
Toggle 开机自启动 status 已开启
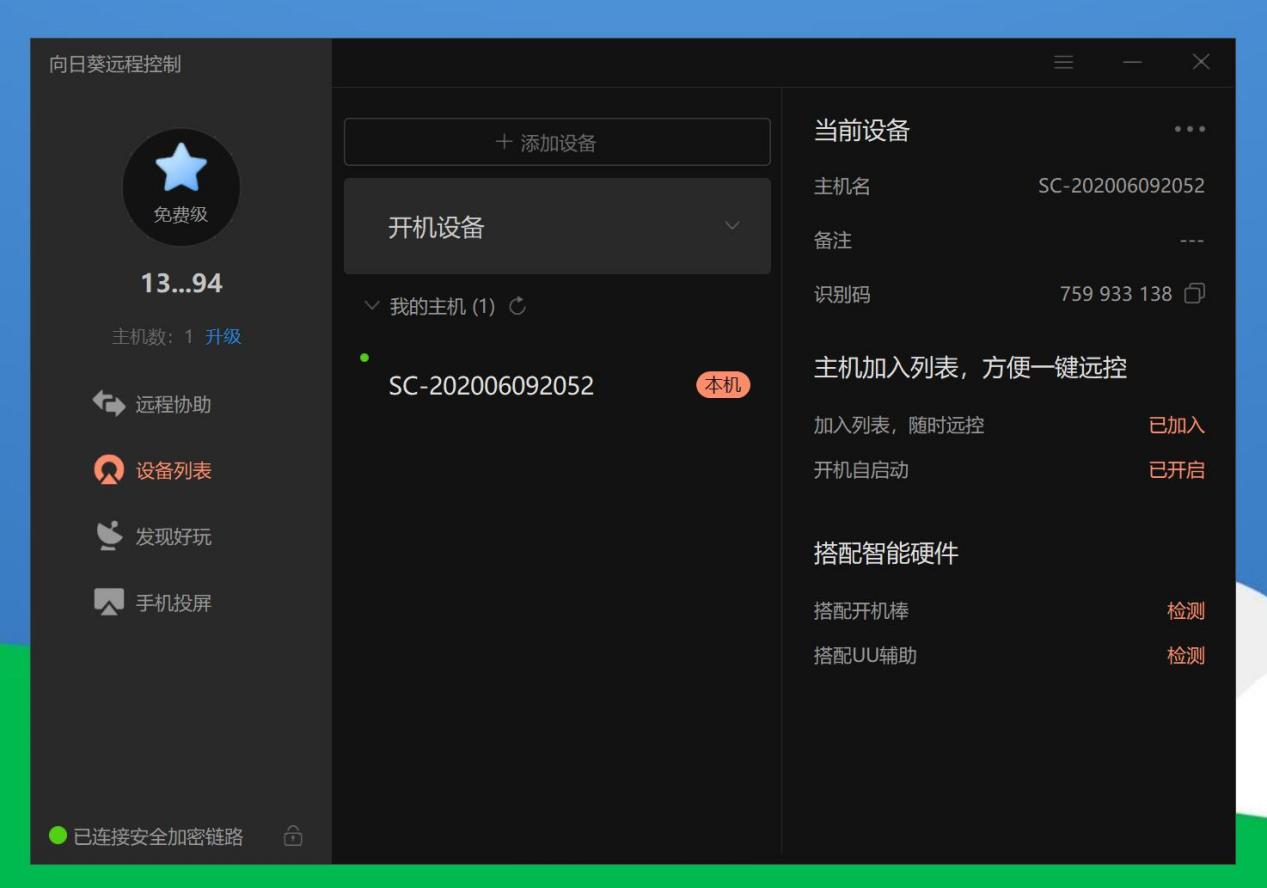click(x=1176, y=470)
